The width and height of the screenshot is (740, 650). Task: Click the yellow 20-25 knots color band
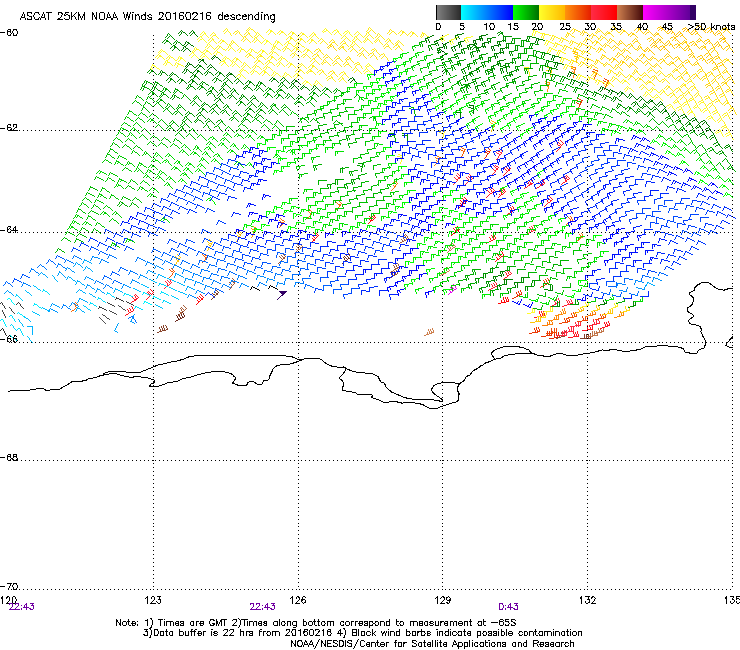click(x=552, y=12)
